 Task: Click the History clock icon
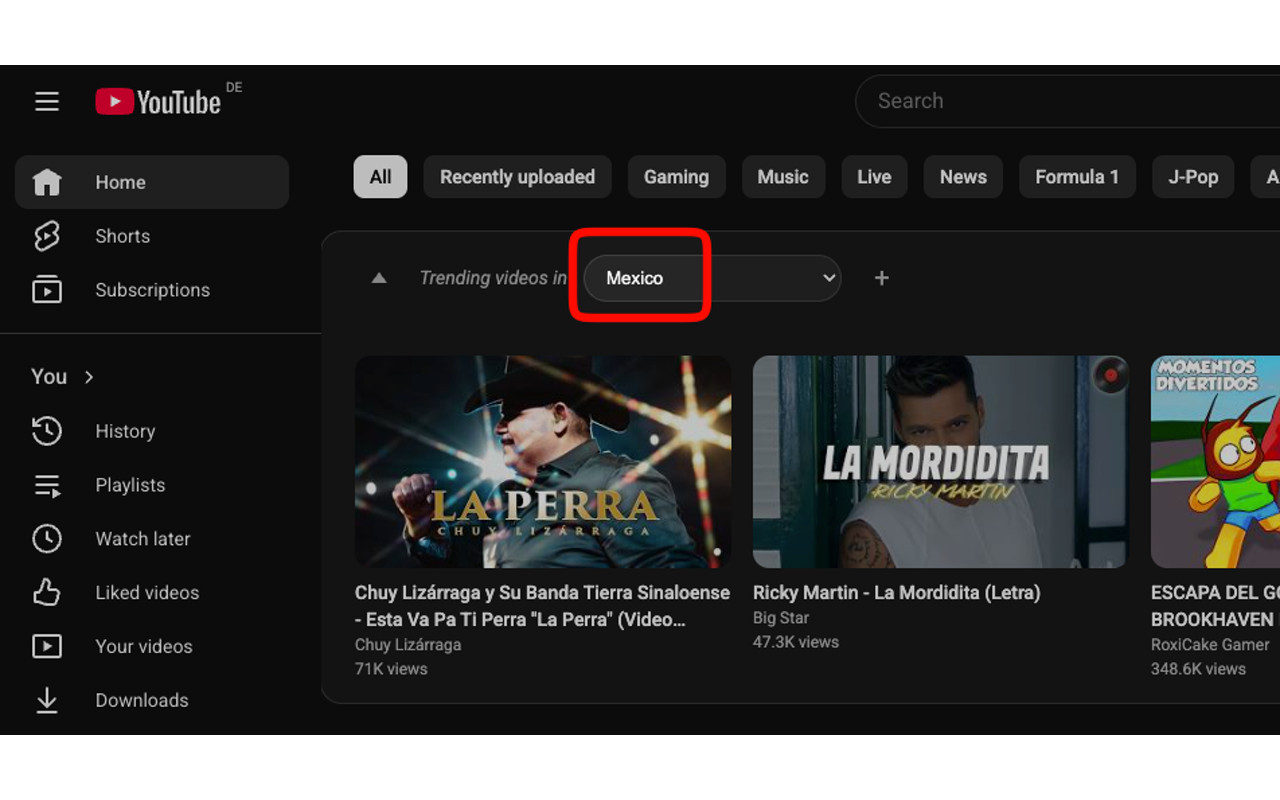47,431
